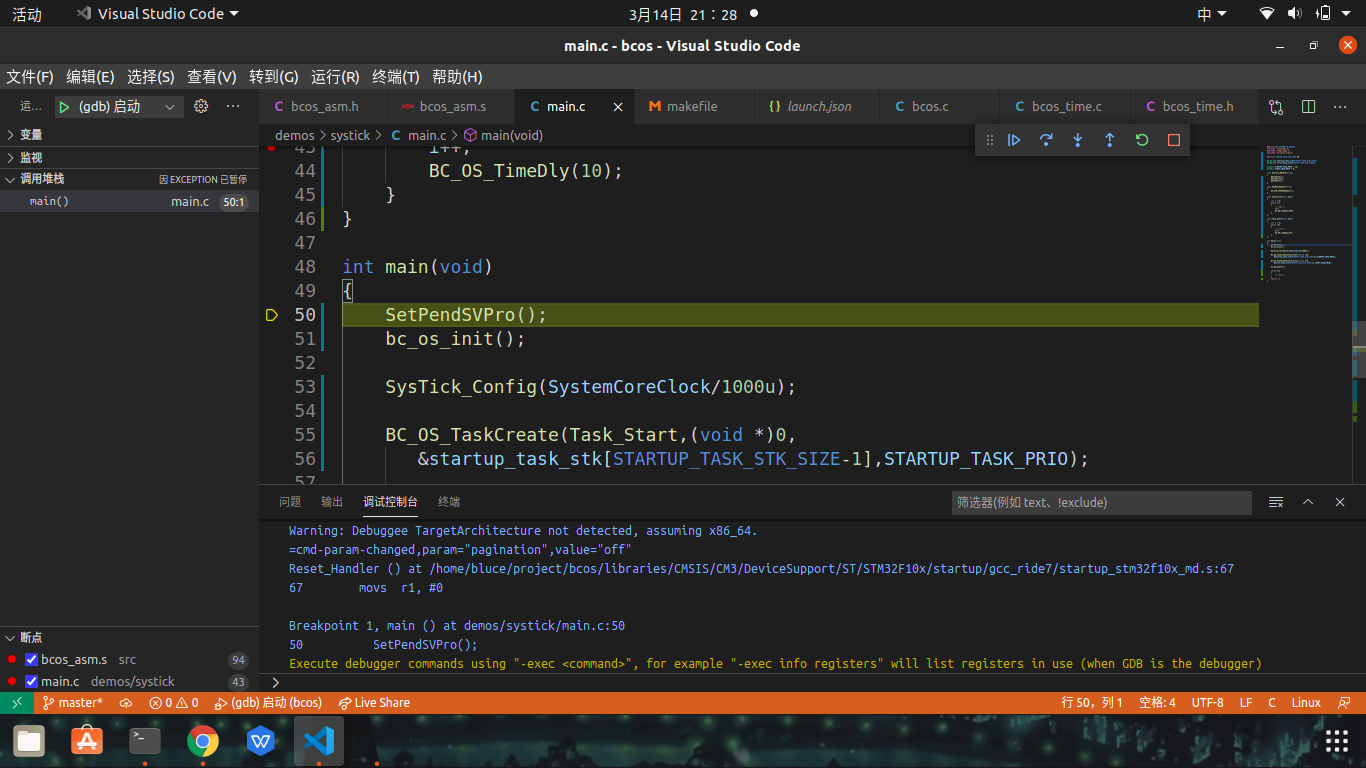Maximize the bottom panel
The image size is (1366, 768).
[x=1308, y=502]
